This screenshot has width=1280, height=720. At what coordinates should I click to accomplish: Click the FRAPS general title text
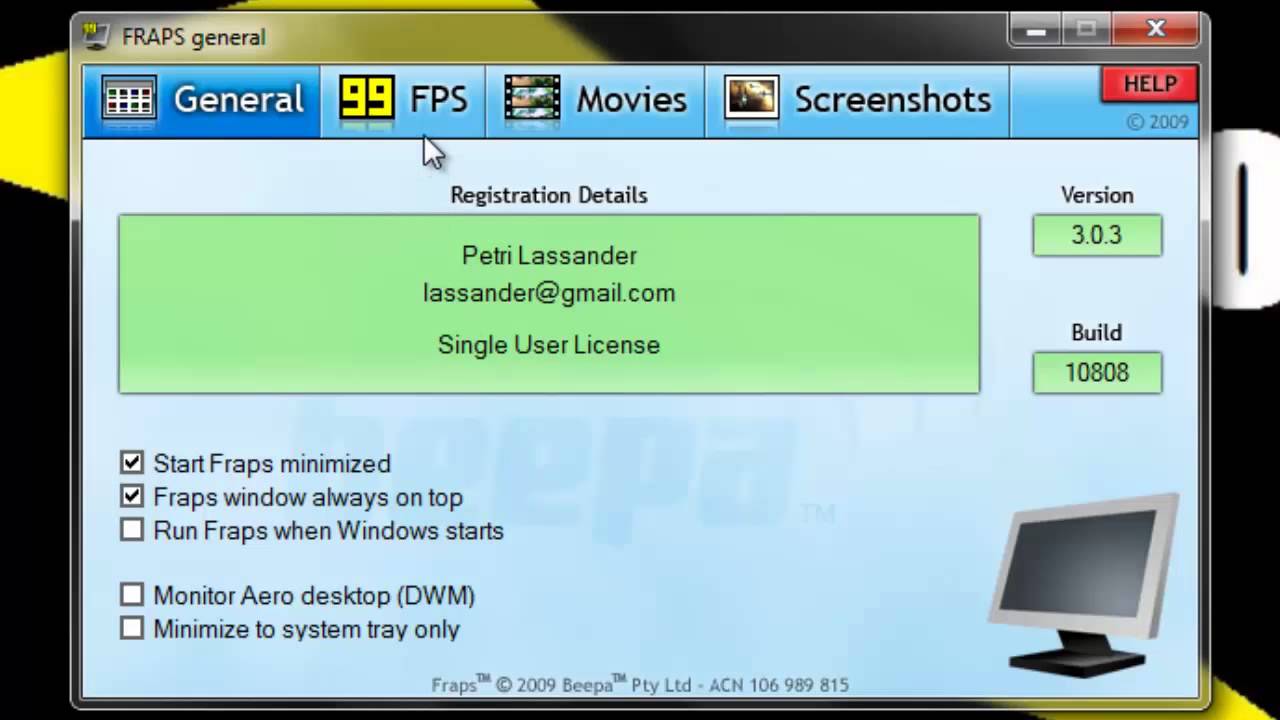(x=193, y=37)
